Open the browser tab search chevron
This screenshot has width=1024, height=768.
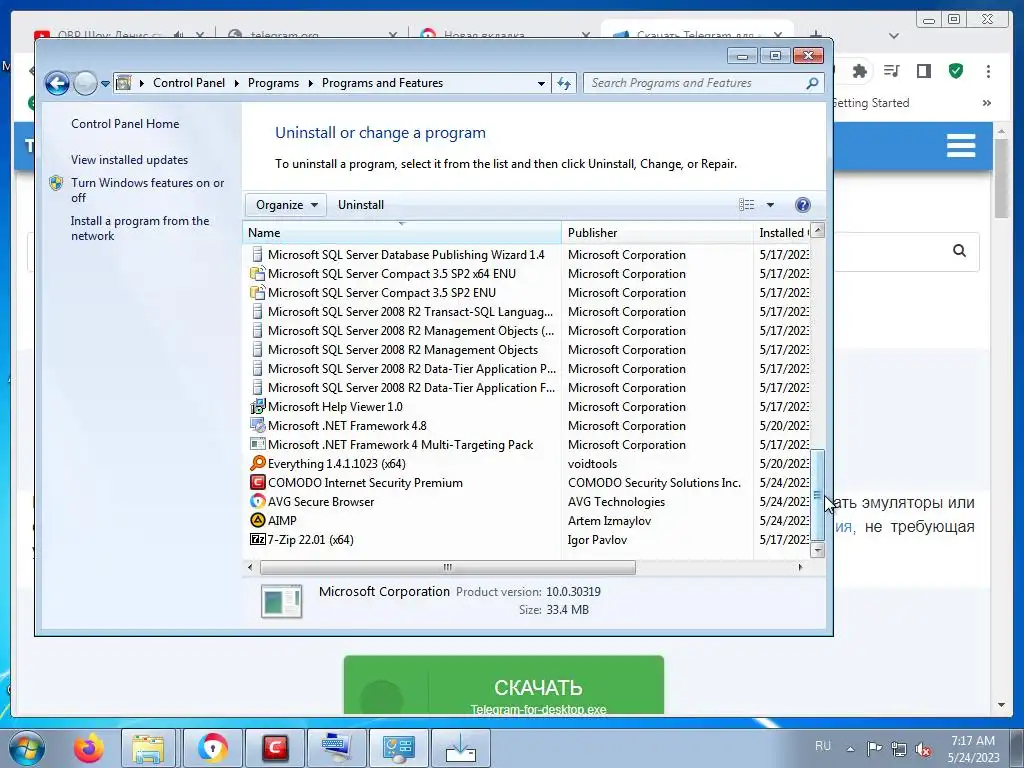click(893, 36)
